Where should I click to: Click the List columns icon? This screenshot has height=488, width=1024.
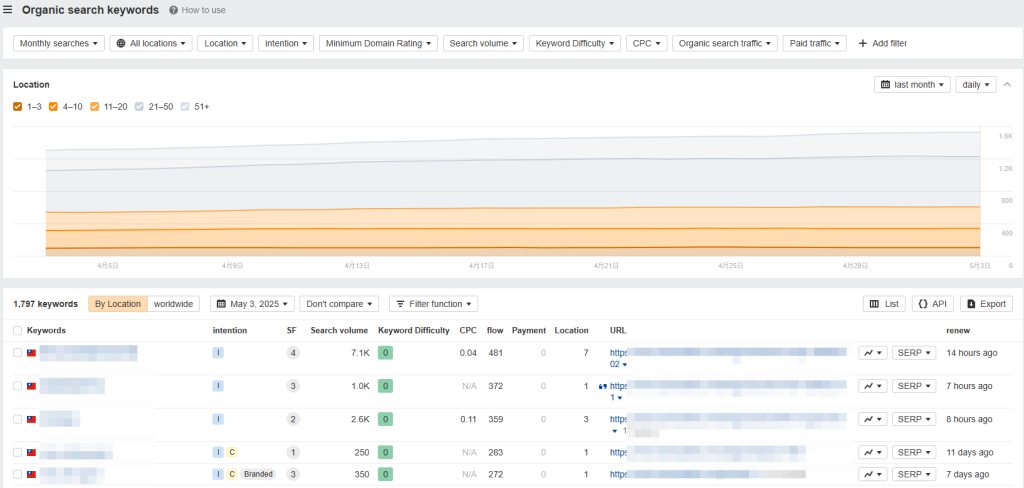(x=874, y=304)
